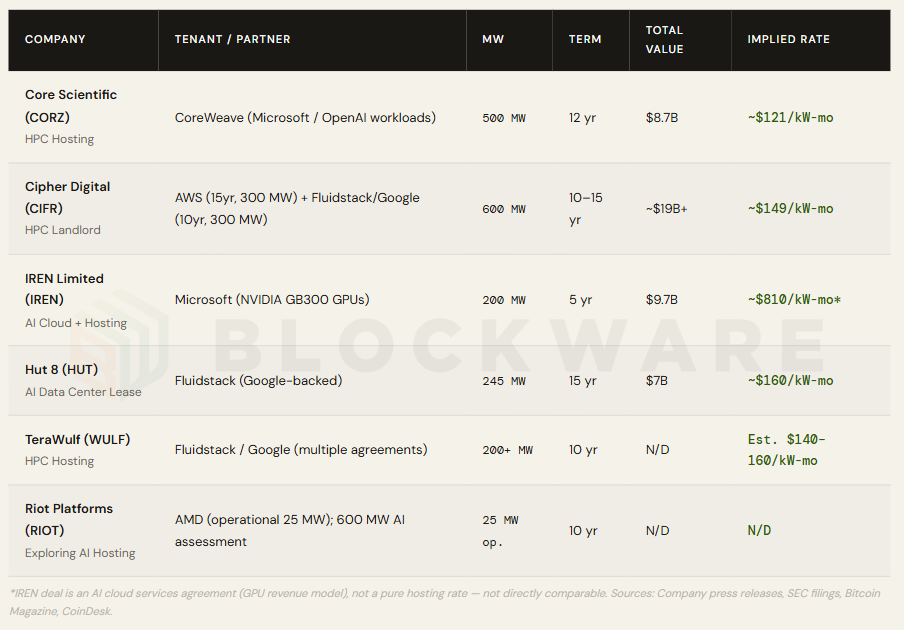Click the 200 MW cell in IREN row
Viewport: 904px width, 630px height.
(x=504, y=300)
